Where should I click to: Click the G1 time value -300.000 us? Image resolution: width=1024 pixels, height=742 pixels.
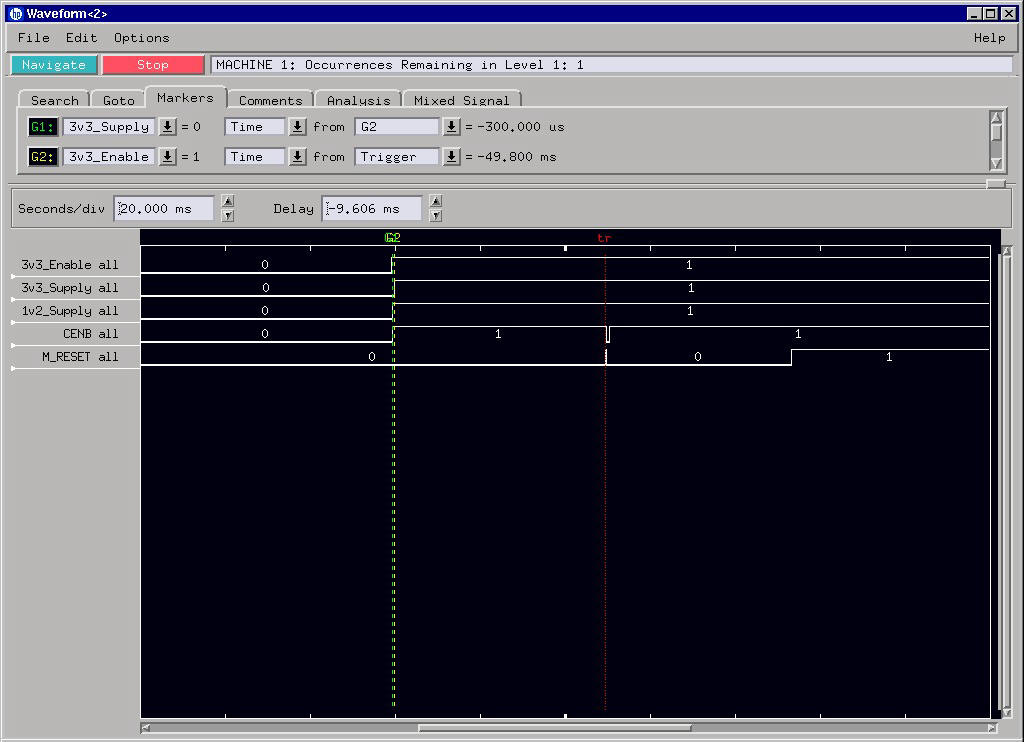coord(521,127)
